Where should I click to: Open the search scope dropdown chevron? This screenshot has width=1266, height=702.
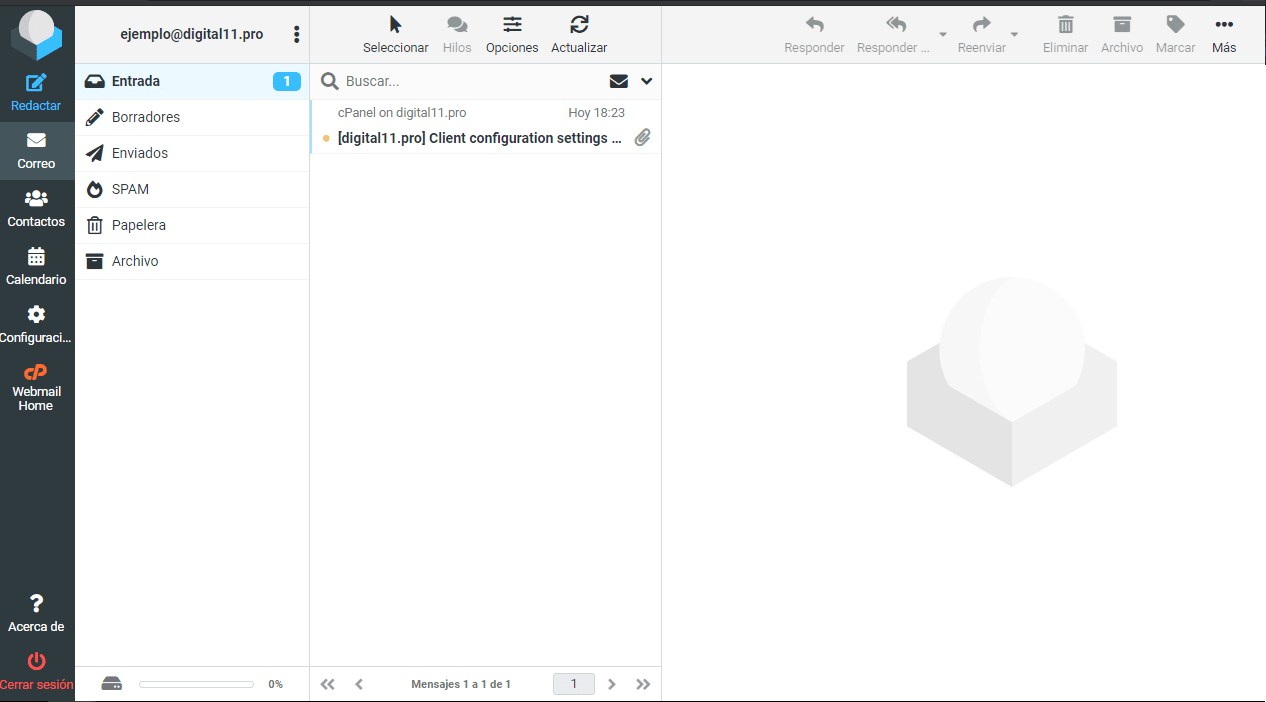coord(646,80)
